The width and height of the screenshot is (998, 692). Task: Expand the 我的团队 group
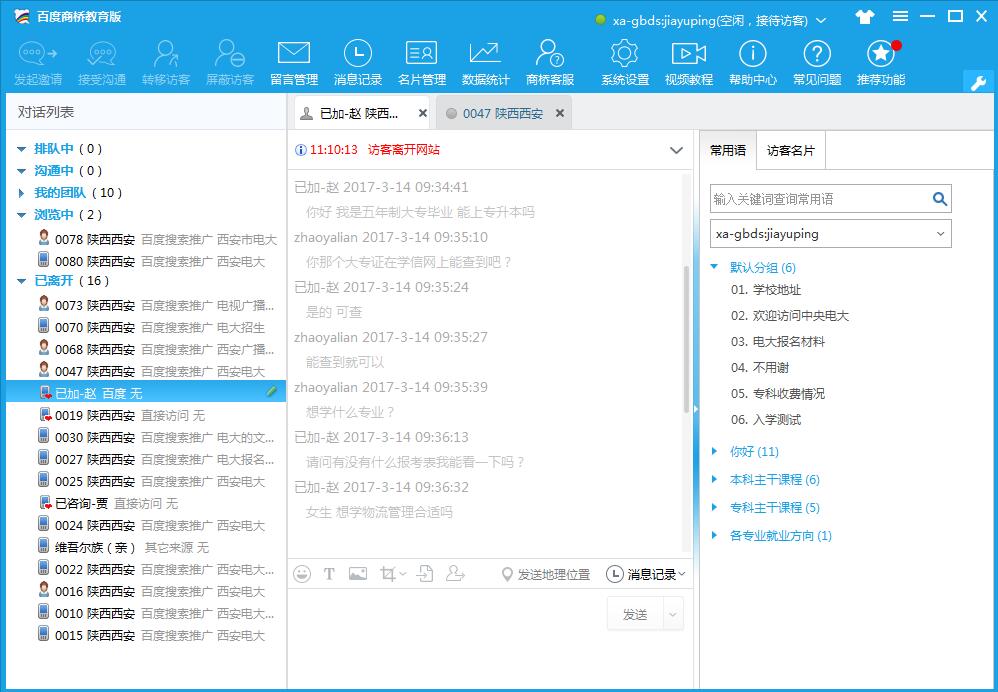(22, 193)
